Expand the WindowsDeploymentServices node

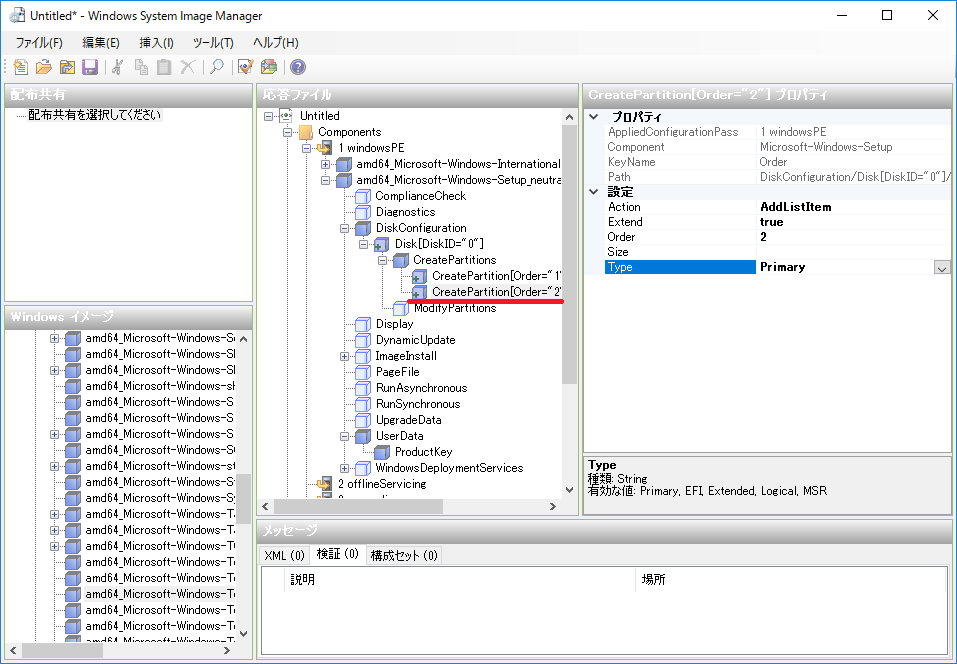tap(344, 469)
